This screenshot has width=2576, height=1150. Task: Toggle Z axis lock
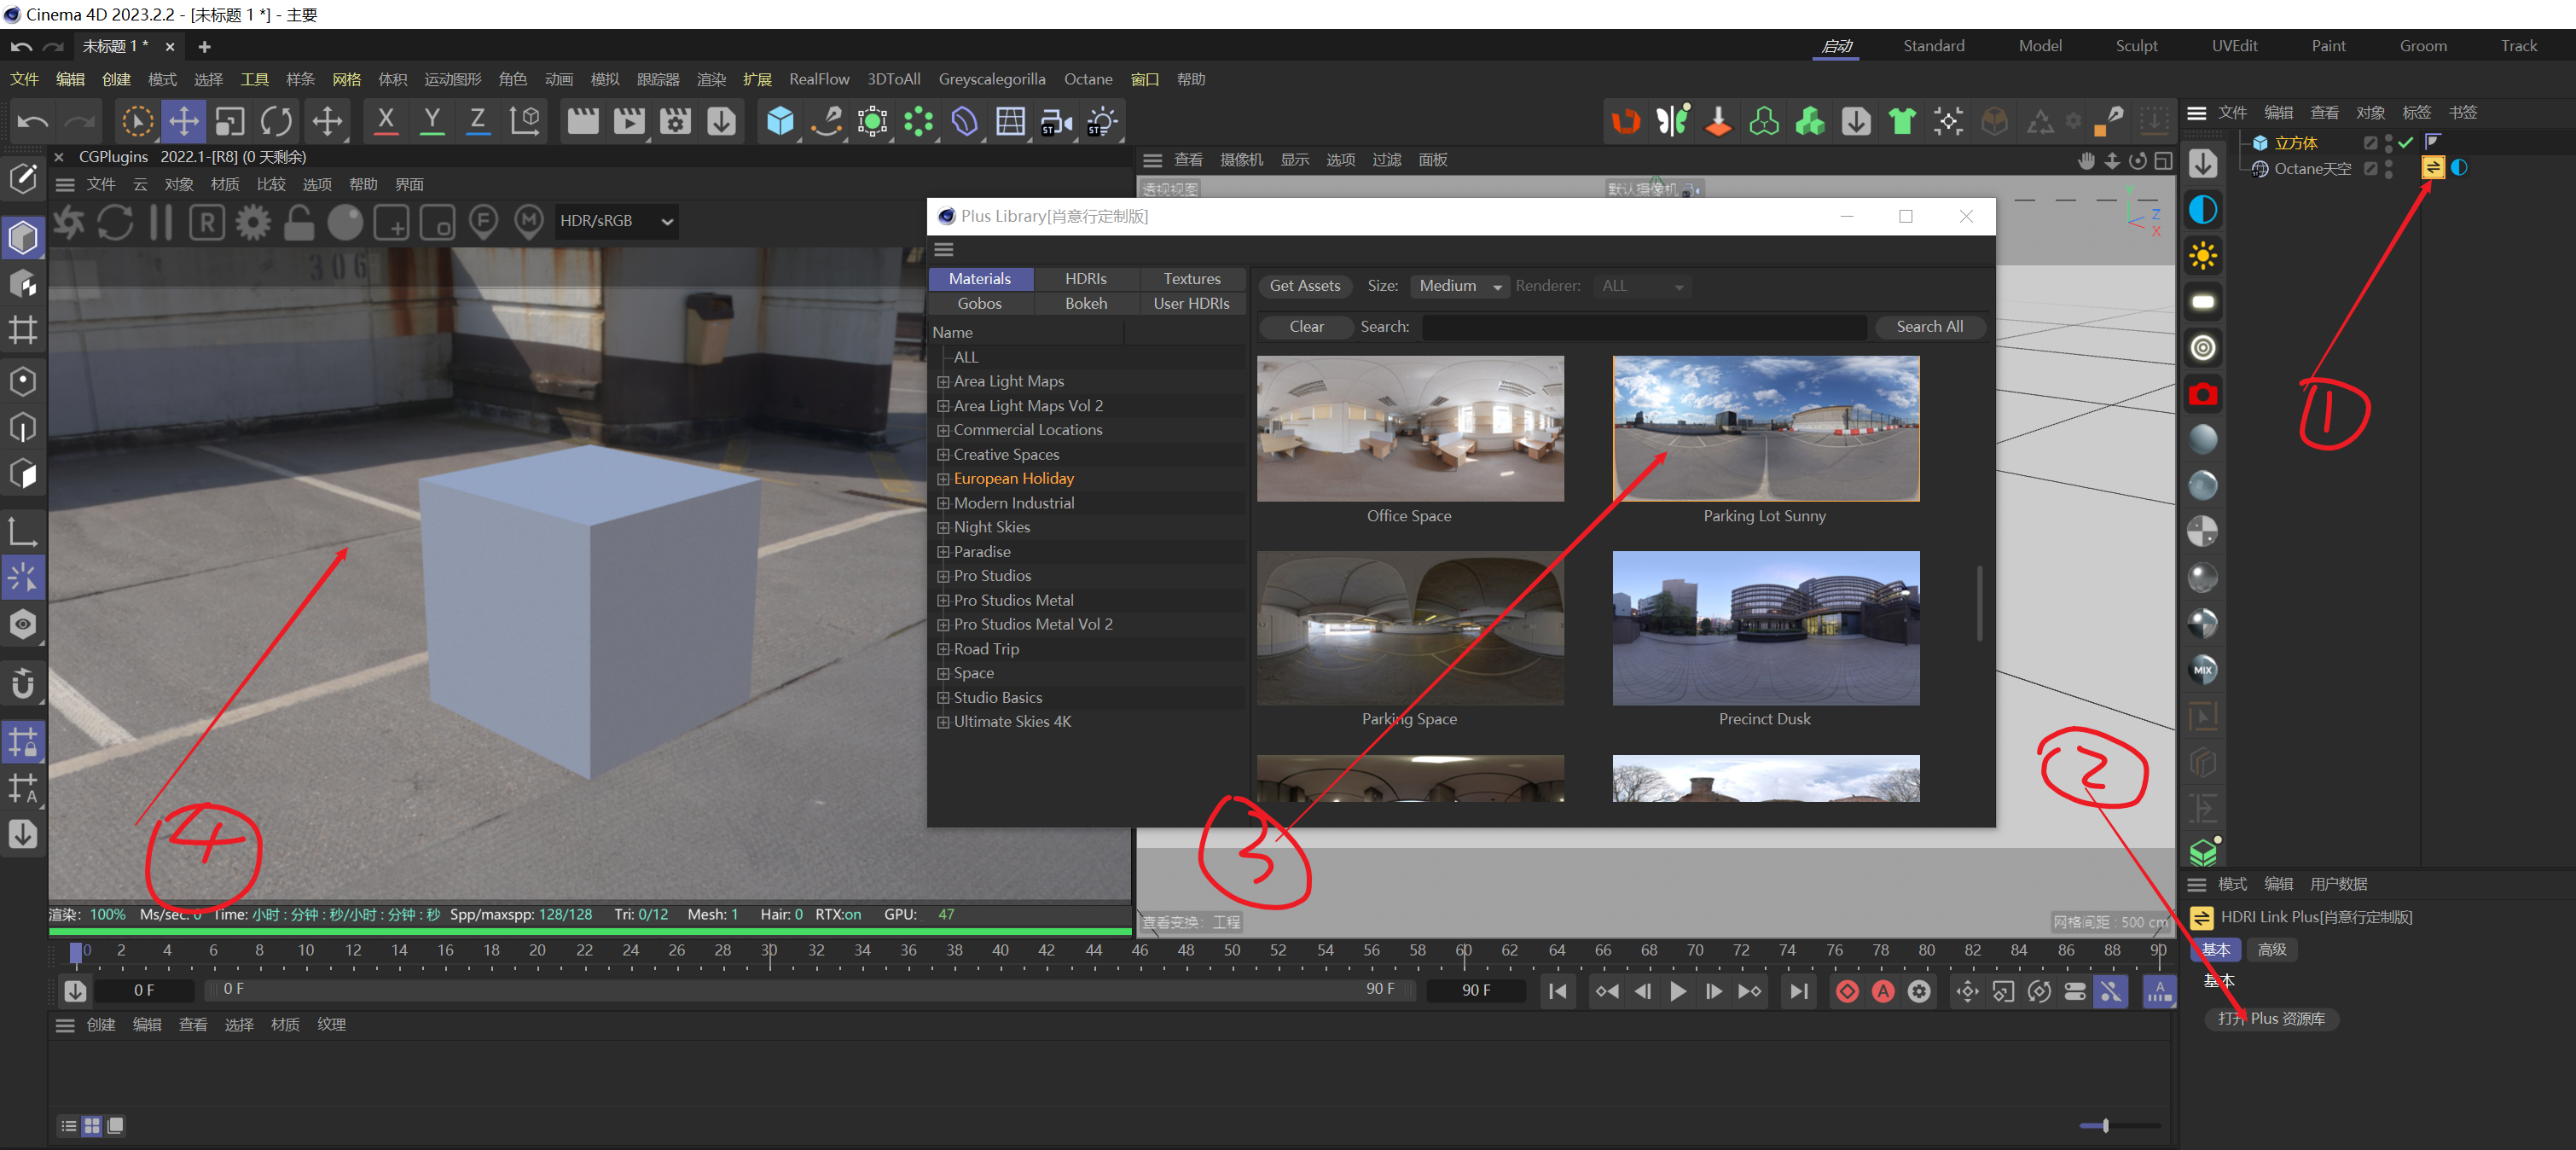pyautogui.click(x=478, y=122)
